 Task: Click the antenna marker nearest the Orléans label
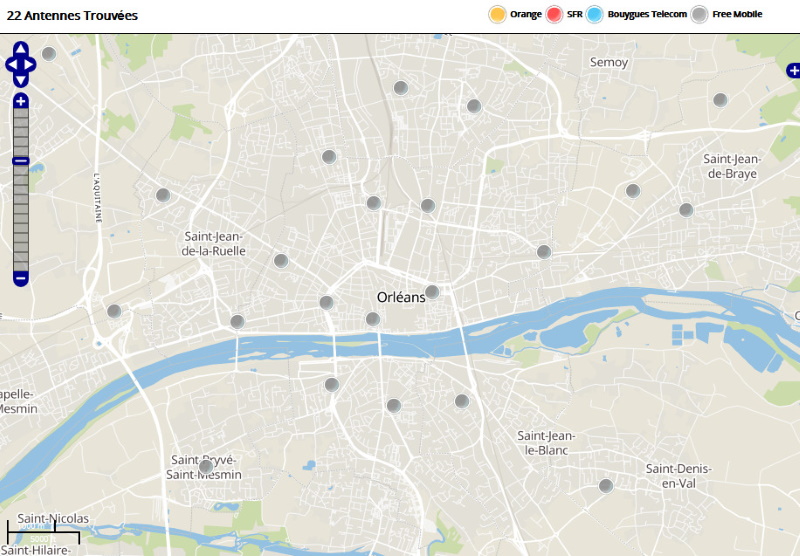point(432,292)
